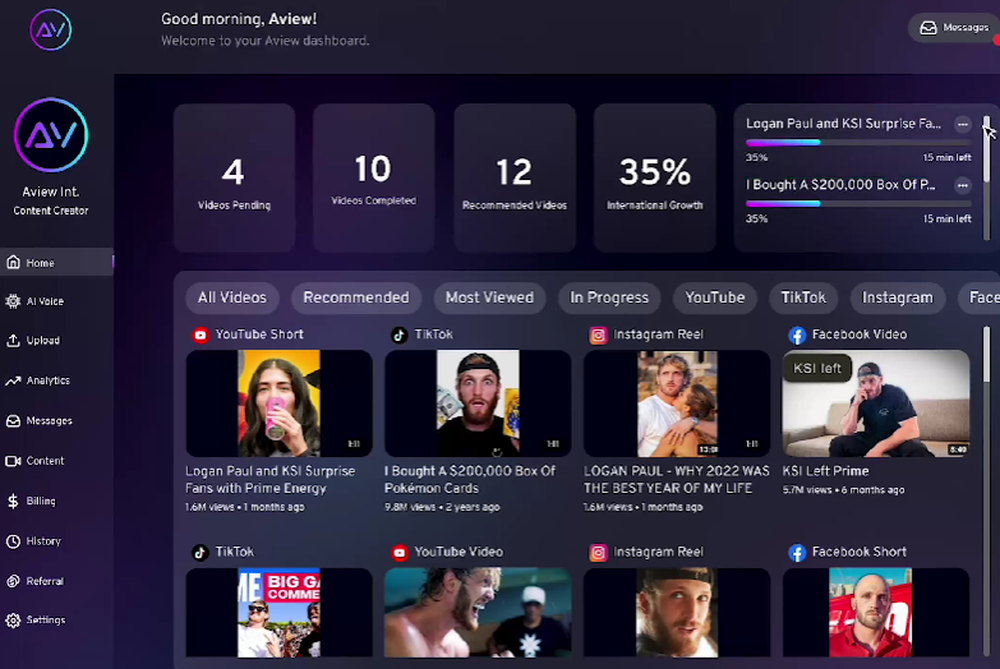
Task: Open second-row TikTok BIG GAME thumbnail
Action: (x=279, y=613)
